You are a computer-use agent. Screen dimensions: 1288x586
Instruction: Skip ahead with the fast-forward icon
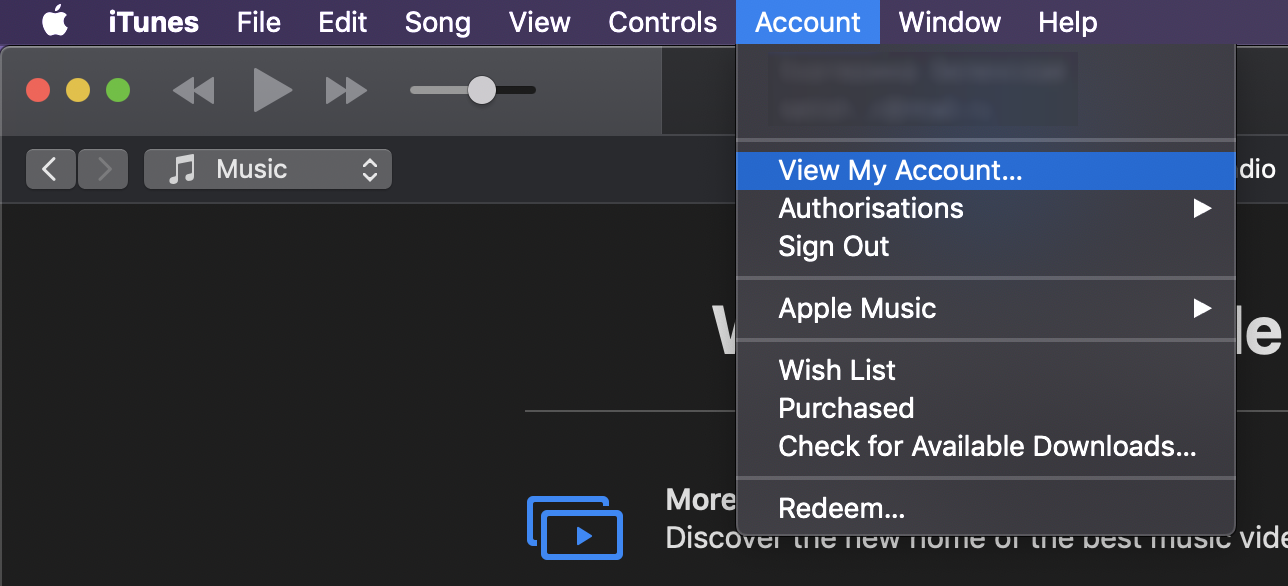(347, 91)
